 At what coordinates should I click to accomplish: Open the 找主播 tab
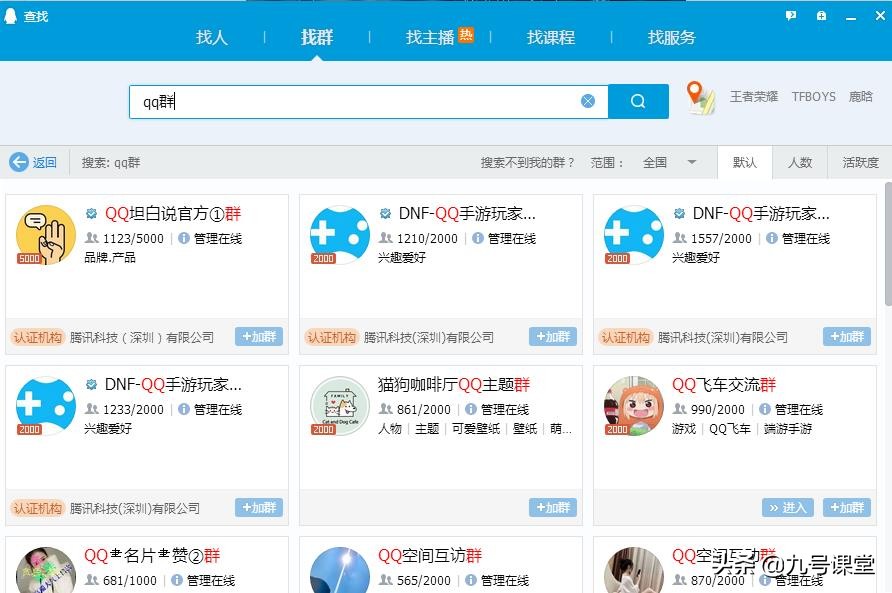tap(430, 37)
